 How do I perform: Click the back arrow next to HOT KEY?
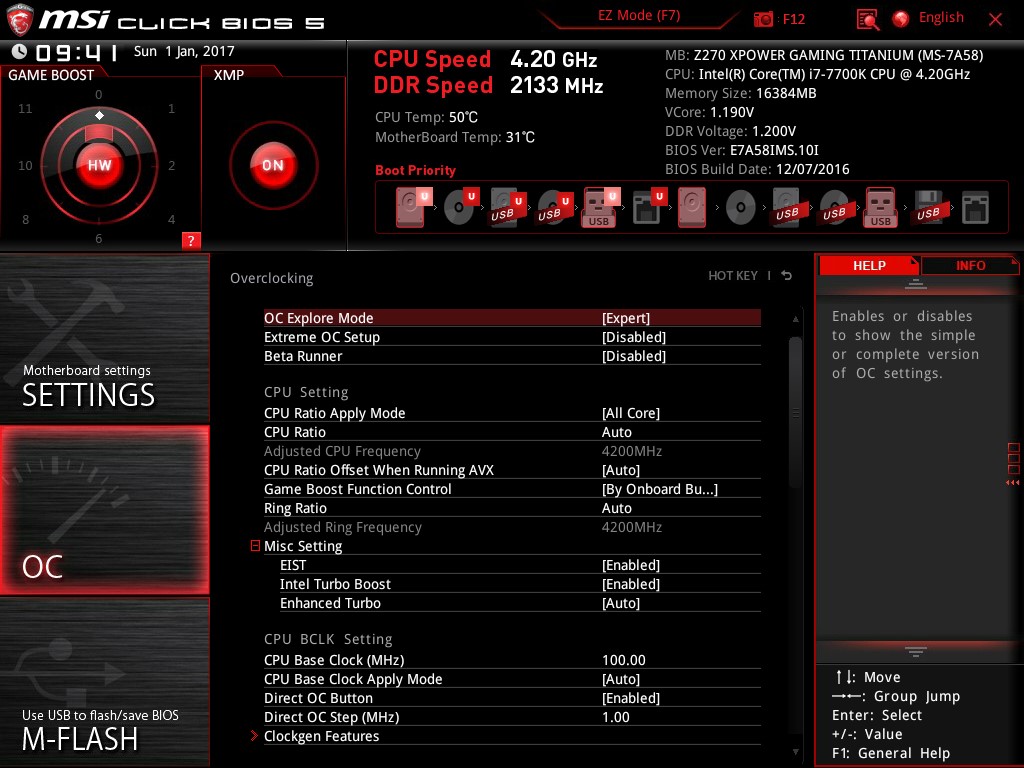[x=787, y=276]
